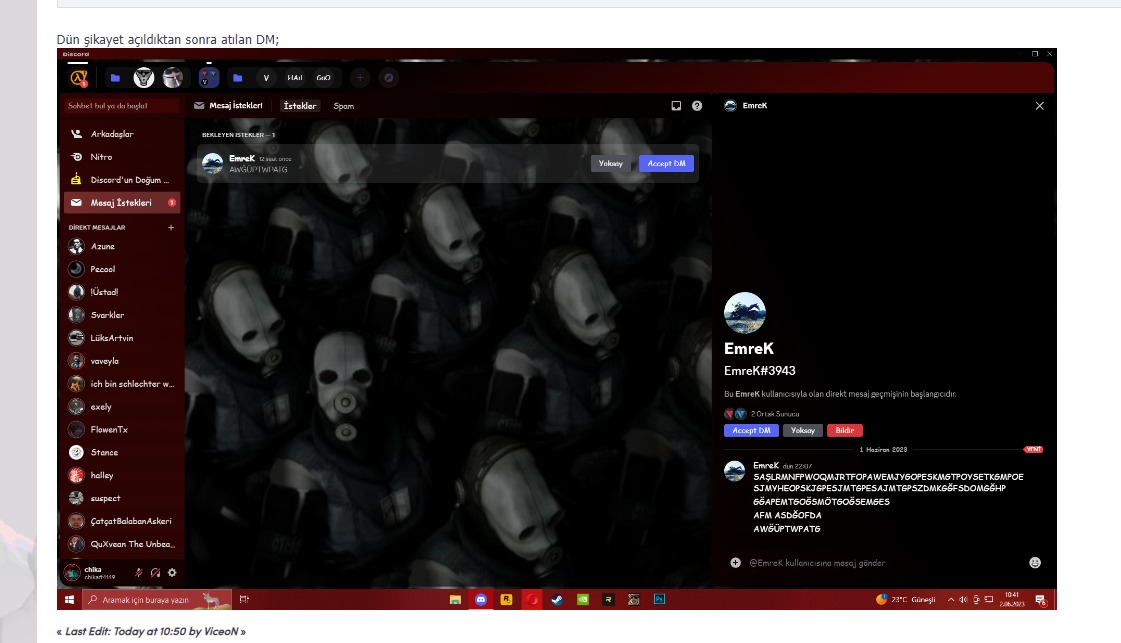Viewport: 1121px width, 643px height.
Task: Close the EmreK DM panel
Action: [x=1039, y=106]
